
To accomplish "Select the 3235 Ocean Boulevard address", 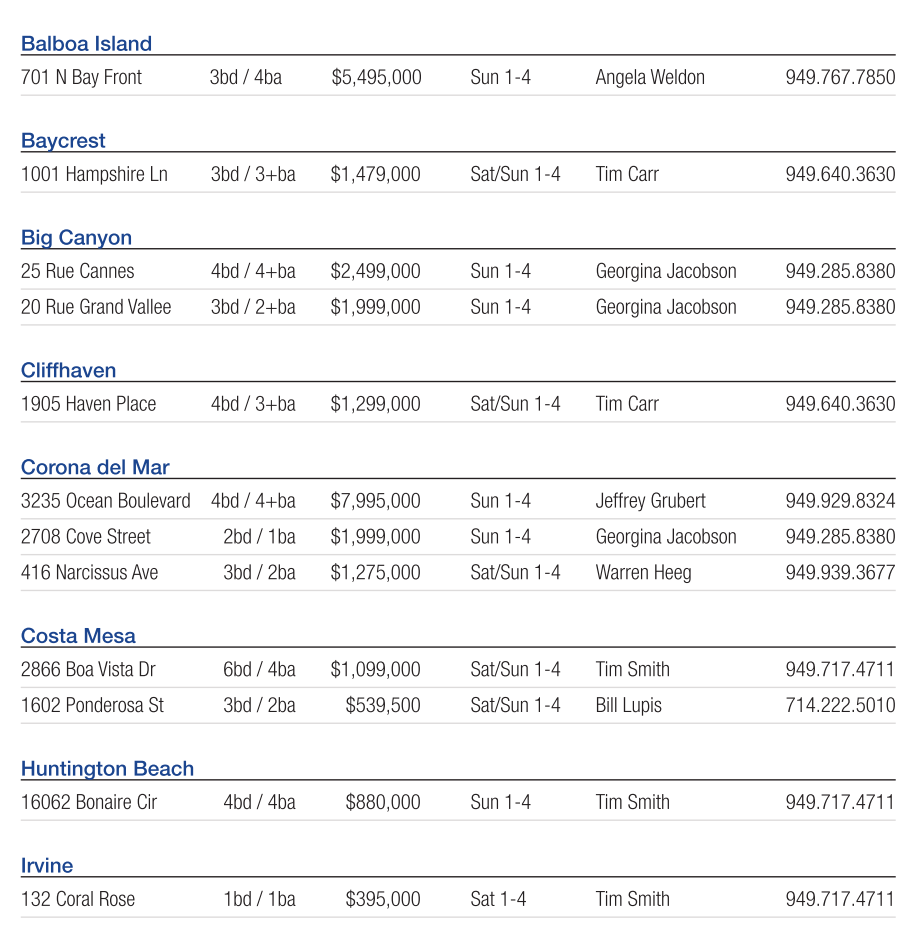I will click(105, 501).
